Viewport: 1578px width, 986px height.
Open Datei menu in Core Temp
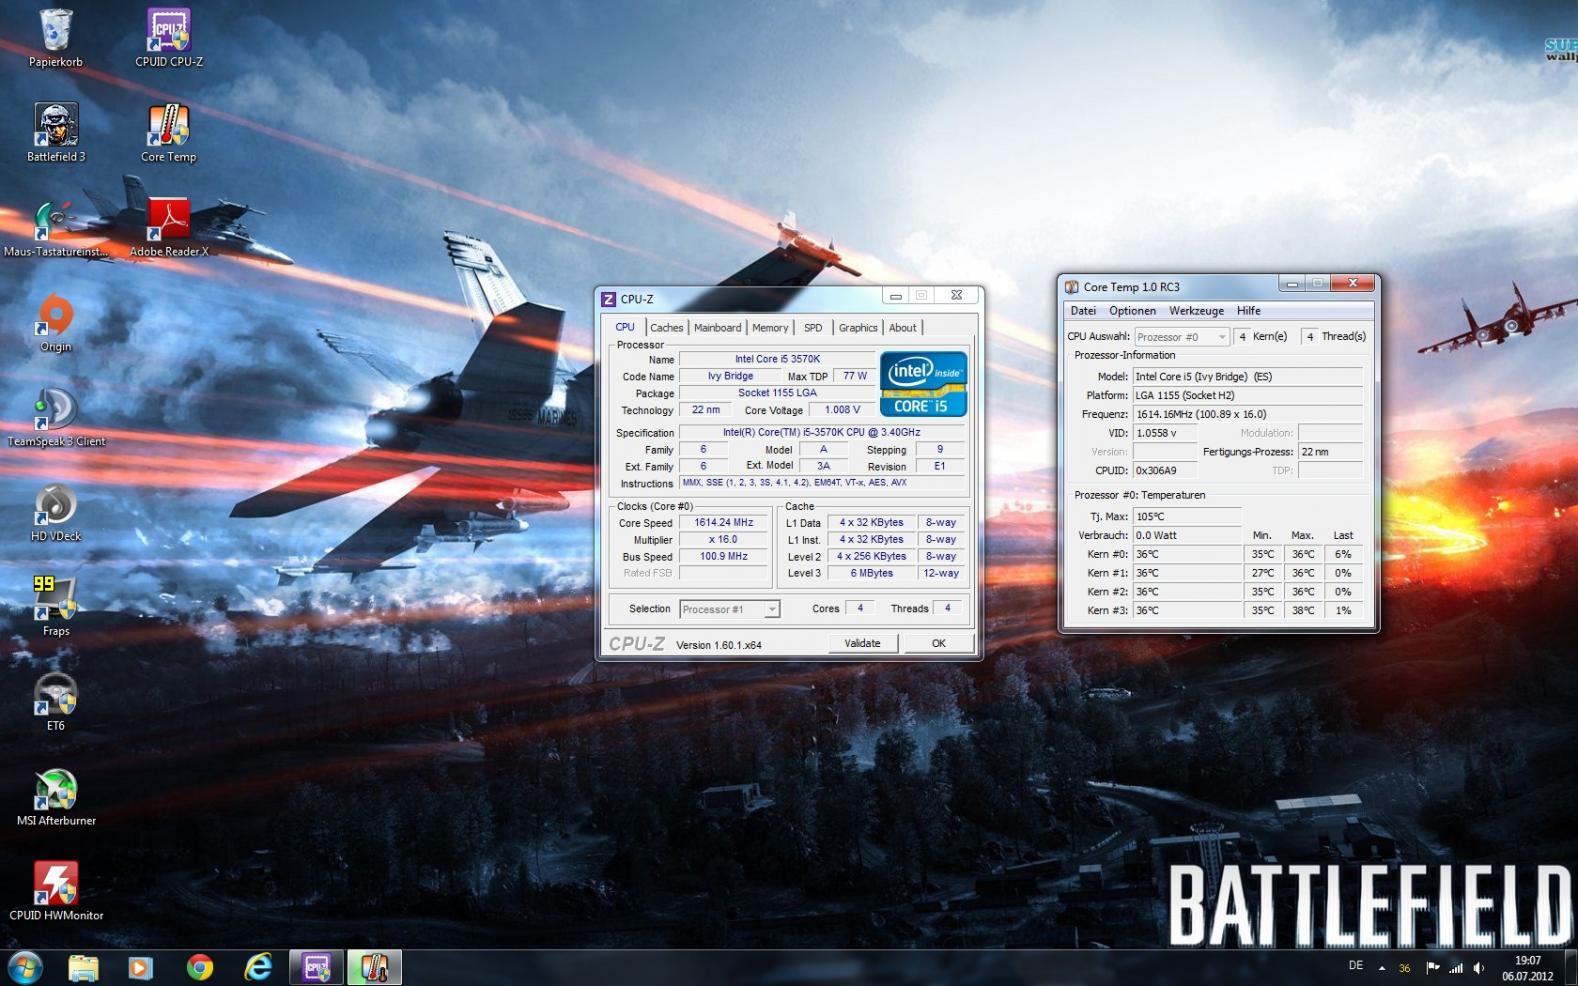[1083, 311]
